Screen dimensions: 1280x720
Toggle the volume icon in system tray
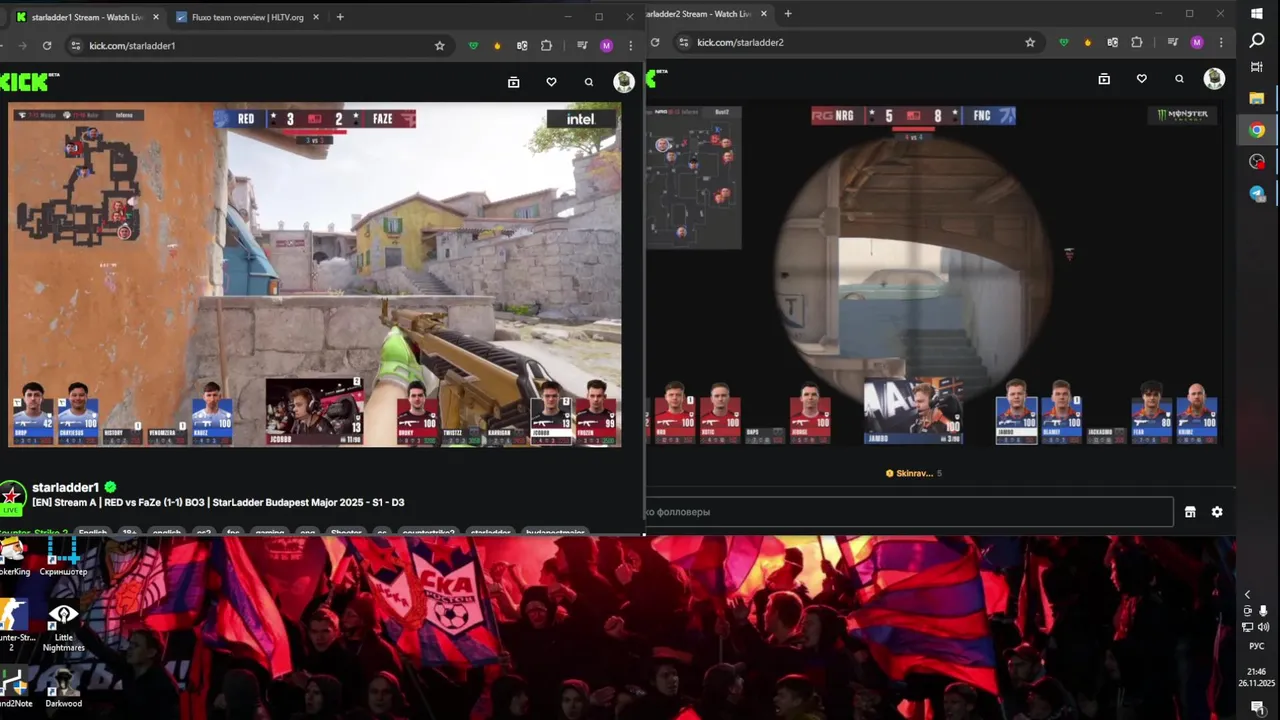point(1263,627)
